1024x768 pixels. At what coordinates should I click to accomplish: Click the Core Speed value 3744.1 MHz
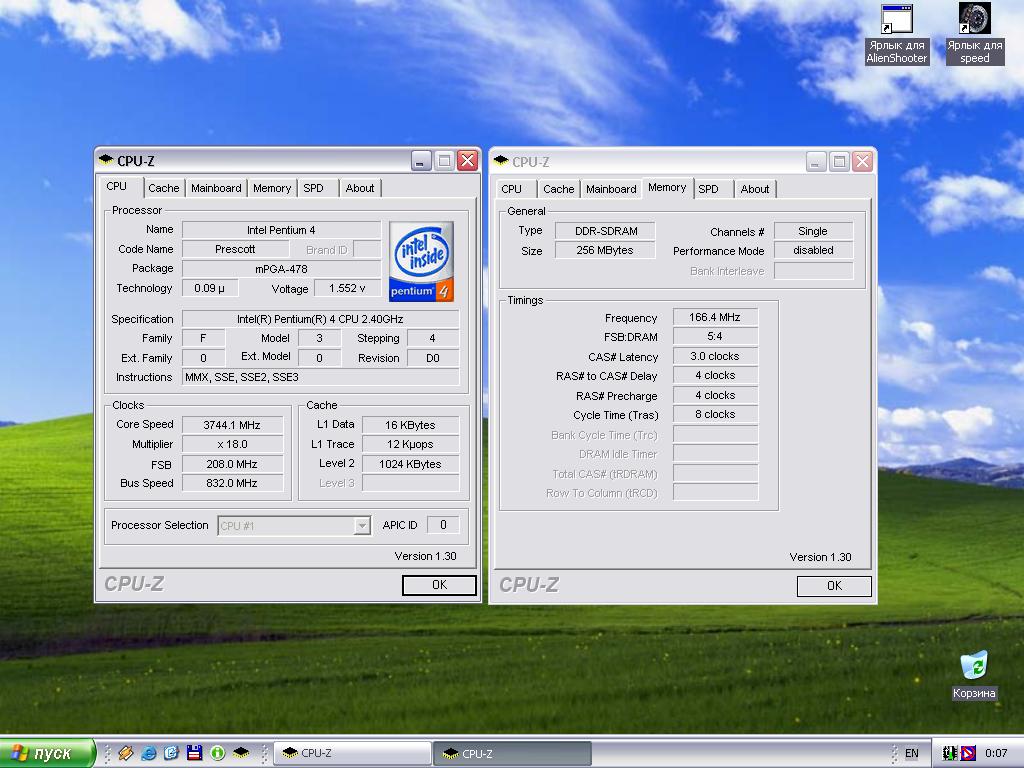[232, 425]
